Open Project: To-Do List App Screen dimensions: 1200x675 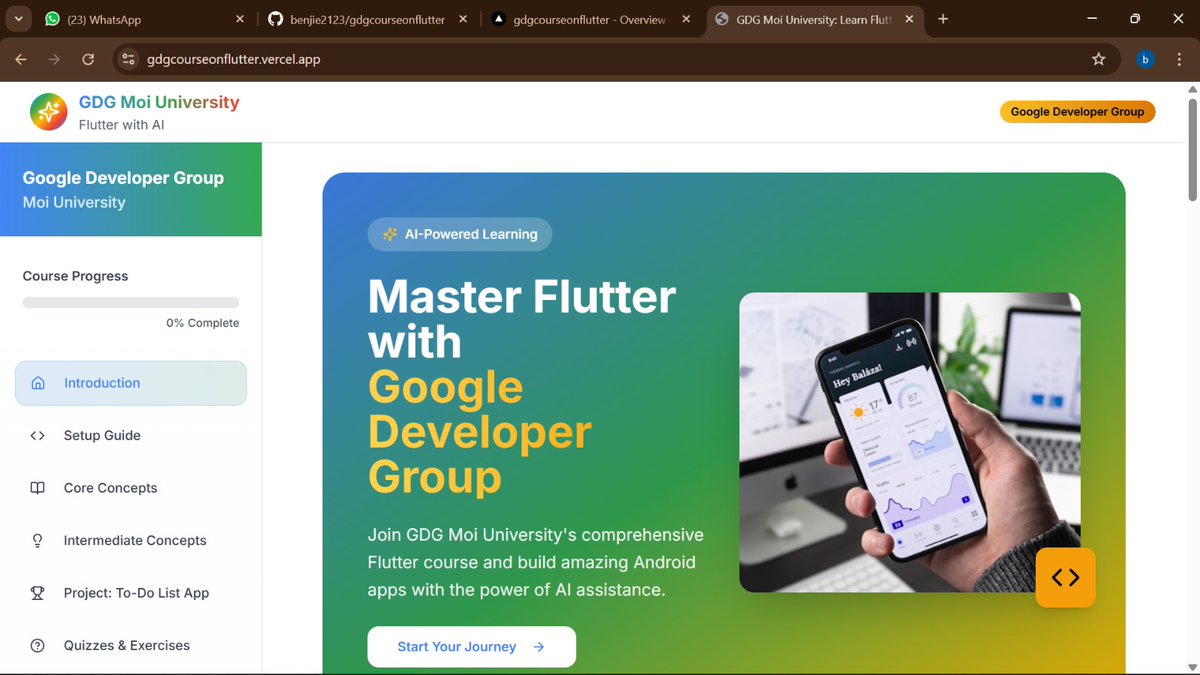coord(131,593)
